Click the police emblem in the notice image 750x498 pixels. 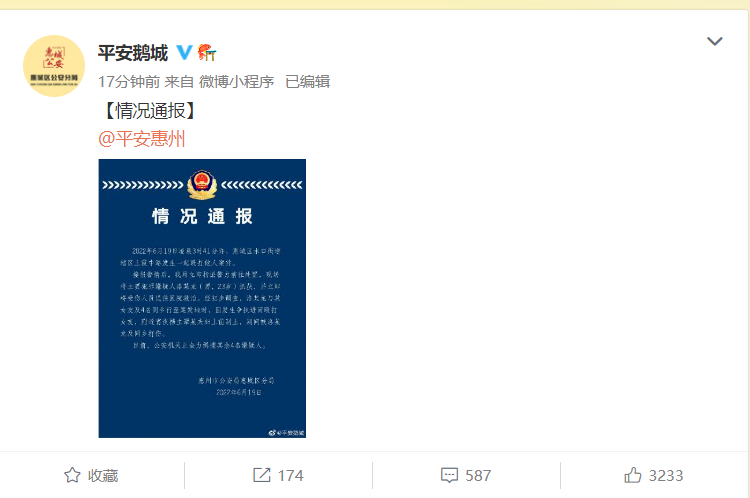[202, 185]
